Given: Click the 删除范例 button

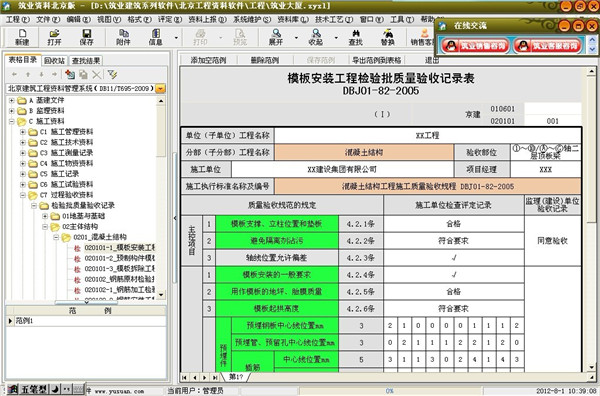Looking at the screenshot, I should pos(265,60).
